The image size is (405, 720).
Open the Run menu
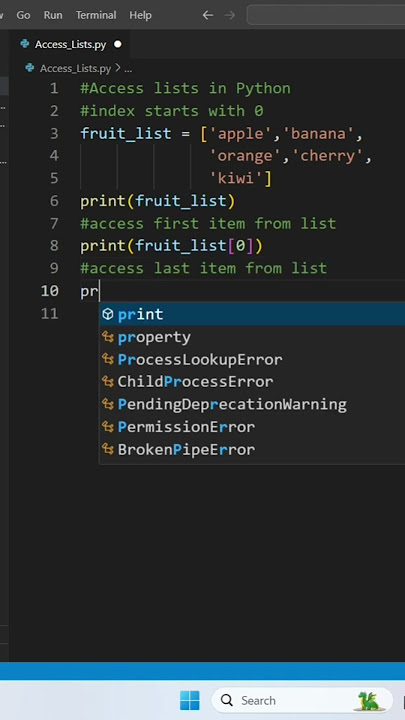53,15
